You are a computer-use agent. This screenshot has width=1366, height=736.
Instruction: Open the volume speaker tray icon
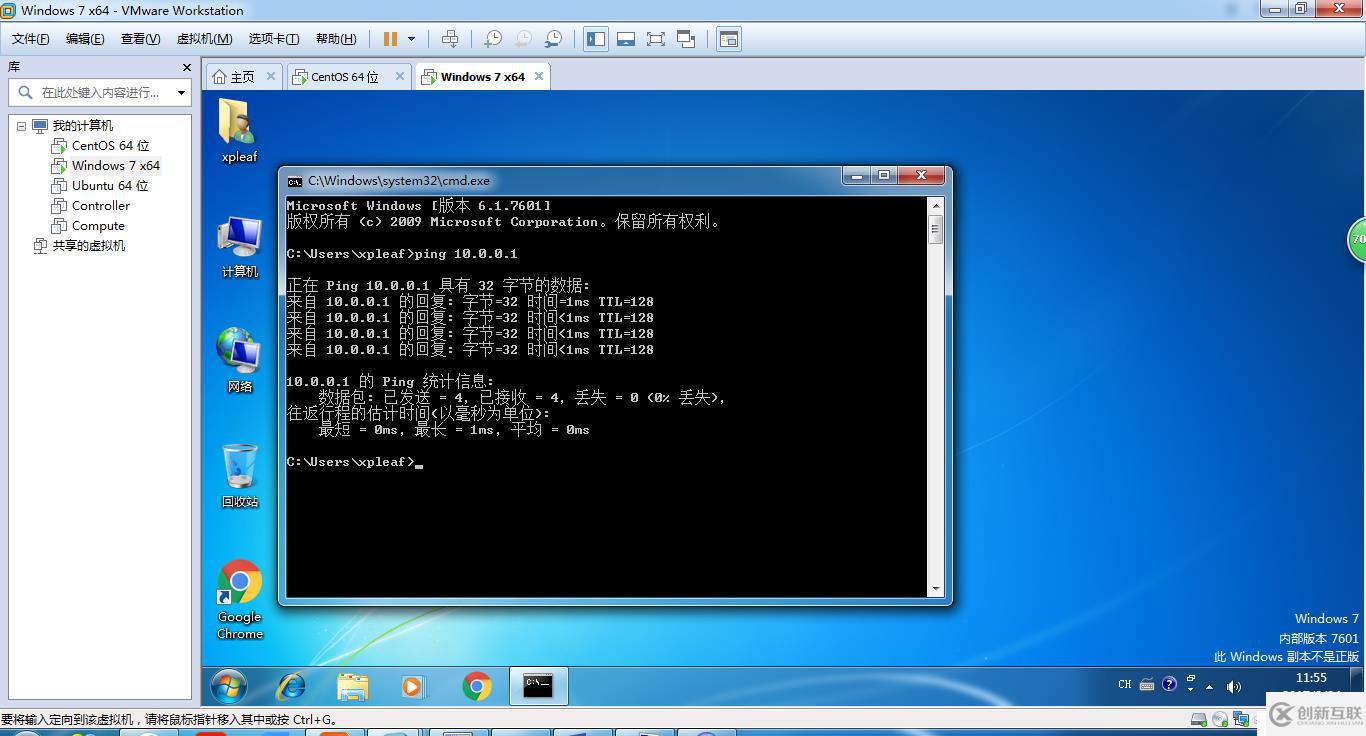[x=1233, y=687]
